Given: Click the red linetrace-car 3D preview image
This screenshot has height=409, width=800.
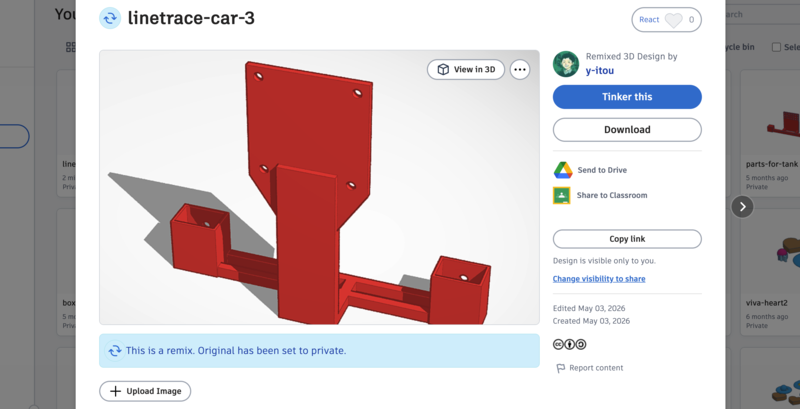Looking at the screenshot, I should [x=319, y=187].
